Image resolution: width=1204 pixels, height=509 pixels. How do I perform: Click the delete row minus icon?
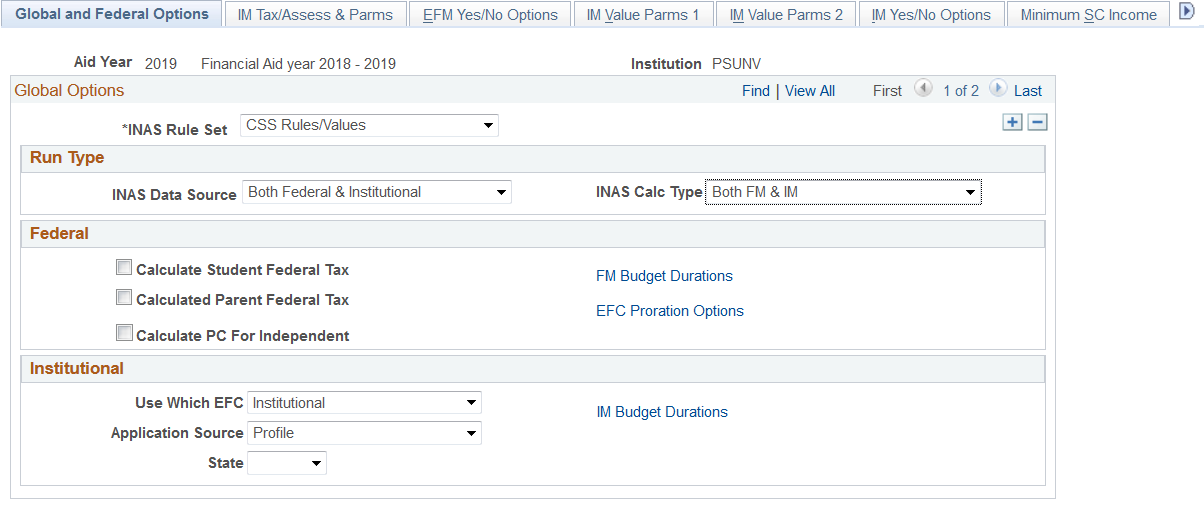1037,122
